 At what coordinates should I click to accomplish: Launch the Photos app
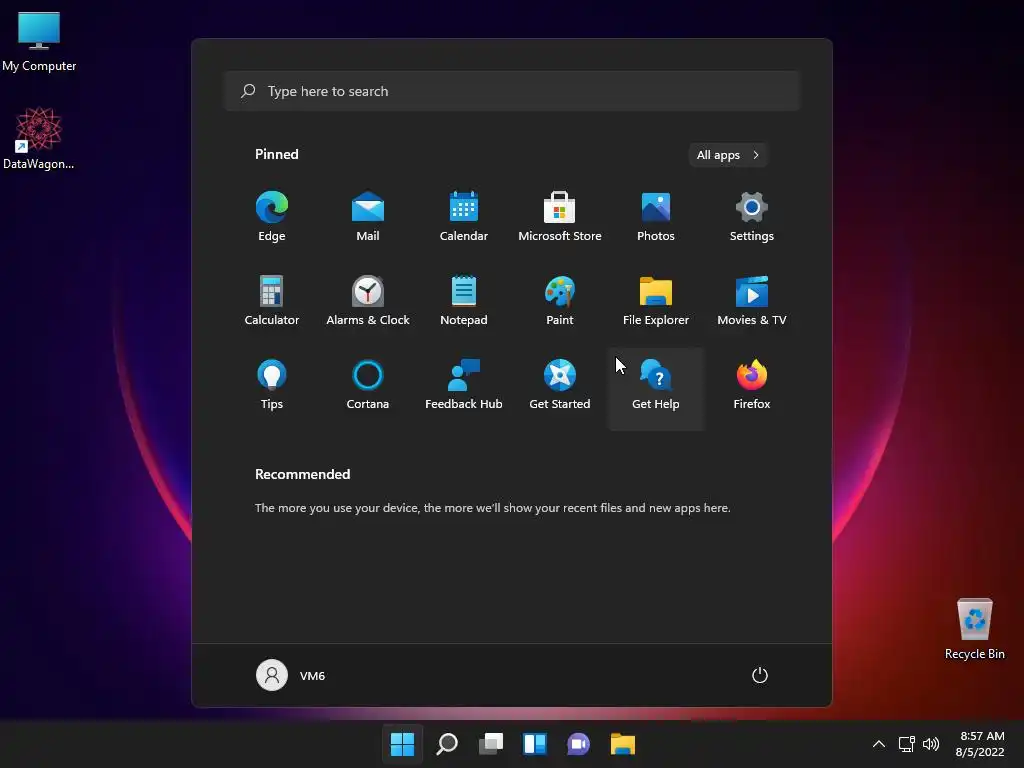click(x=656, y=217)
